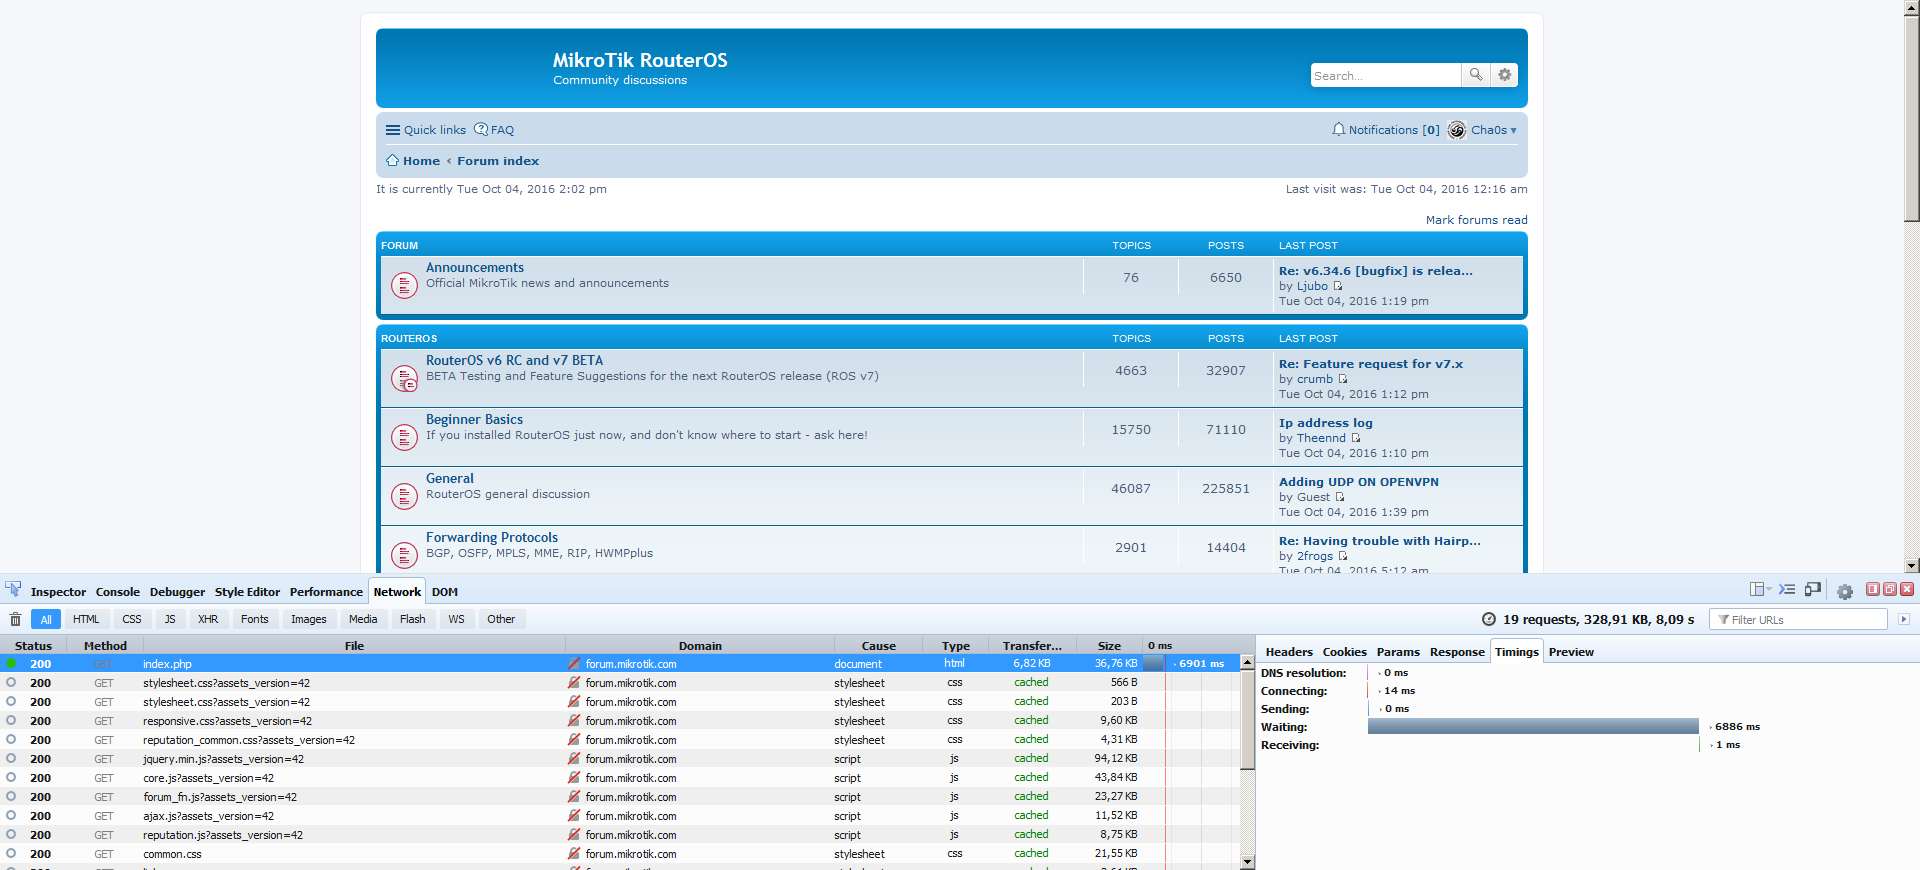View latest post icon next to Theennd
This screenshot has height=870, width=1920.
(1356, 438)
